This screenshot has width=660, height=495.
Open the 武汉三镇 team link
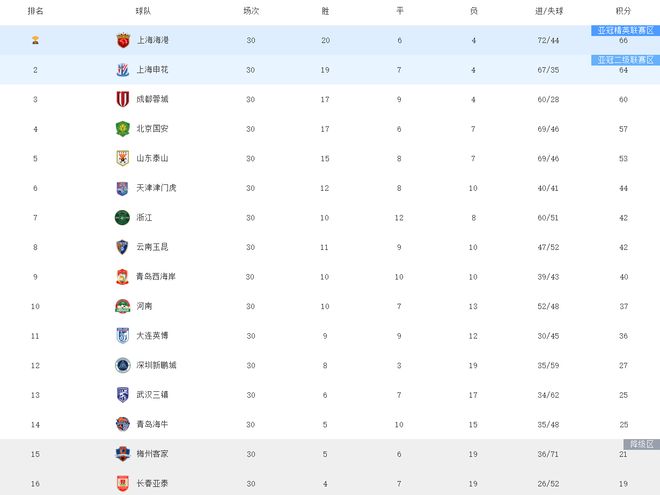tap(152, 395)
